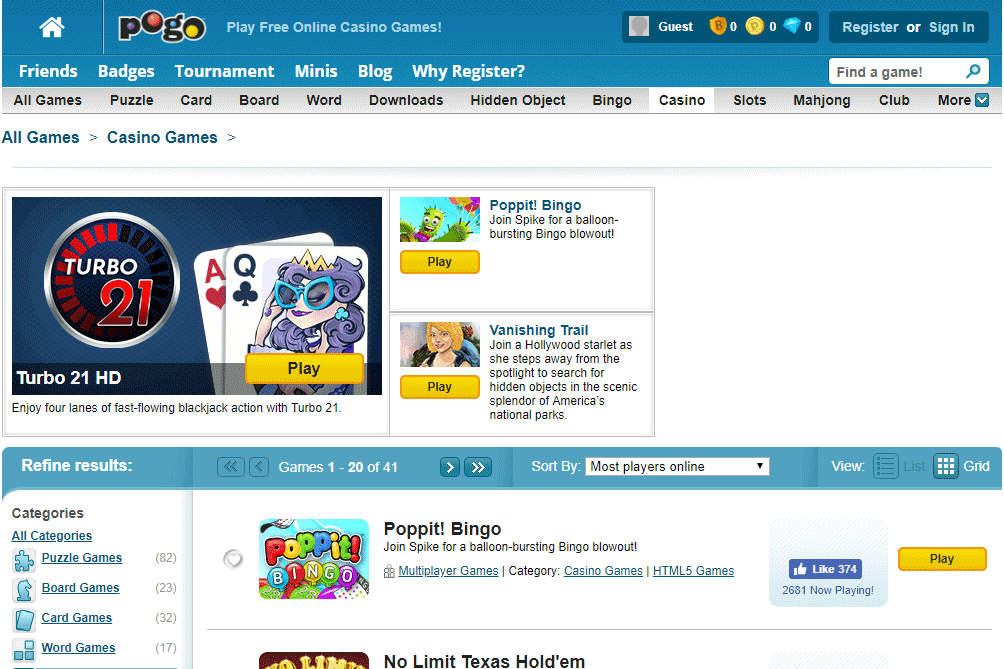Select the Board Games category icon
The width and height of the screenshot is (1004, 669).
(x=23, y=589)
